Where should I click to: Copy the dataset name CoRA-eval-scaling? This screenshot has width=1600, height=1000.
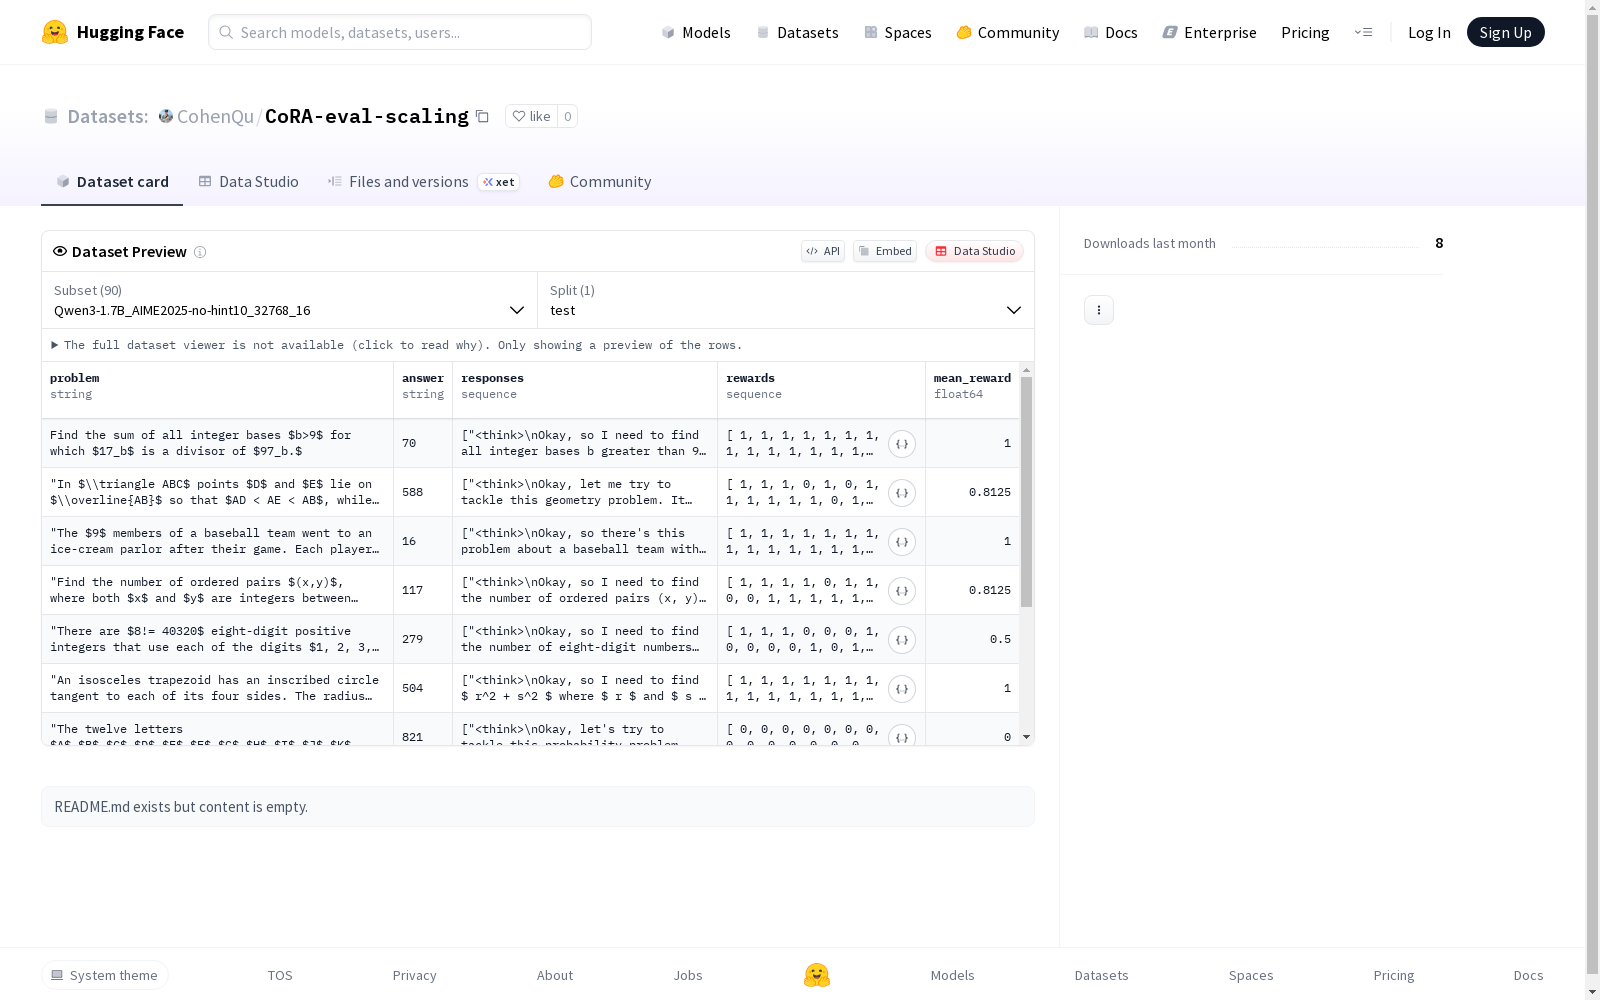pos(482,116)
